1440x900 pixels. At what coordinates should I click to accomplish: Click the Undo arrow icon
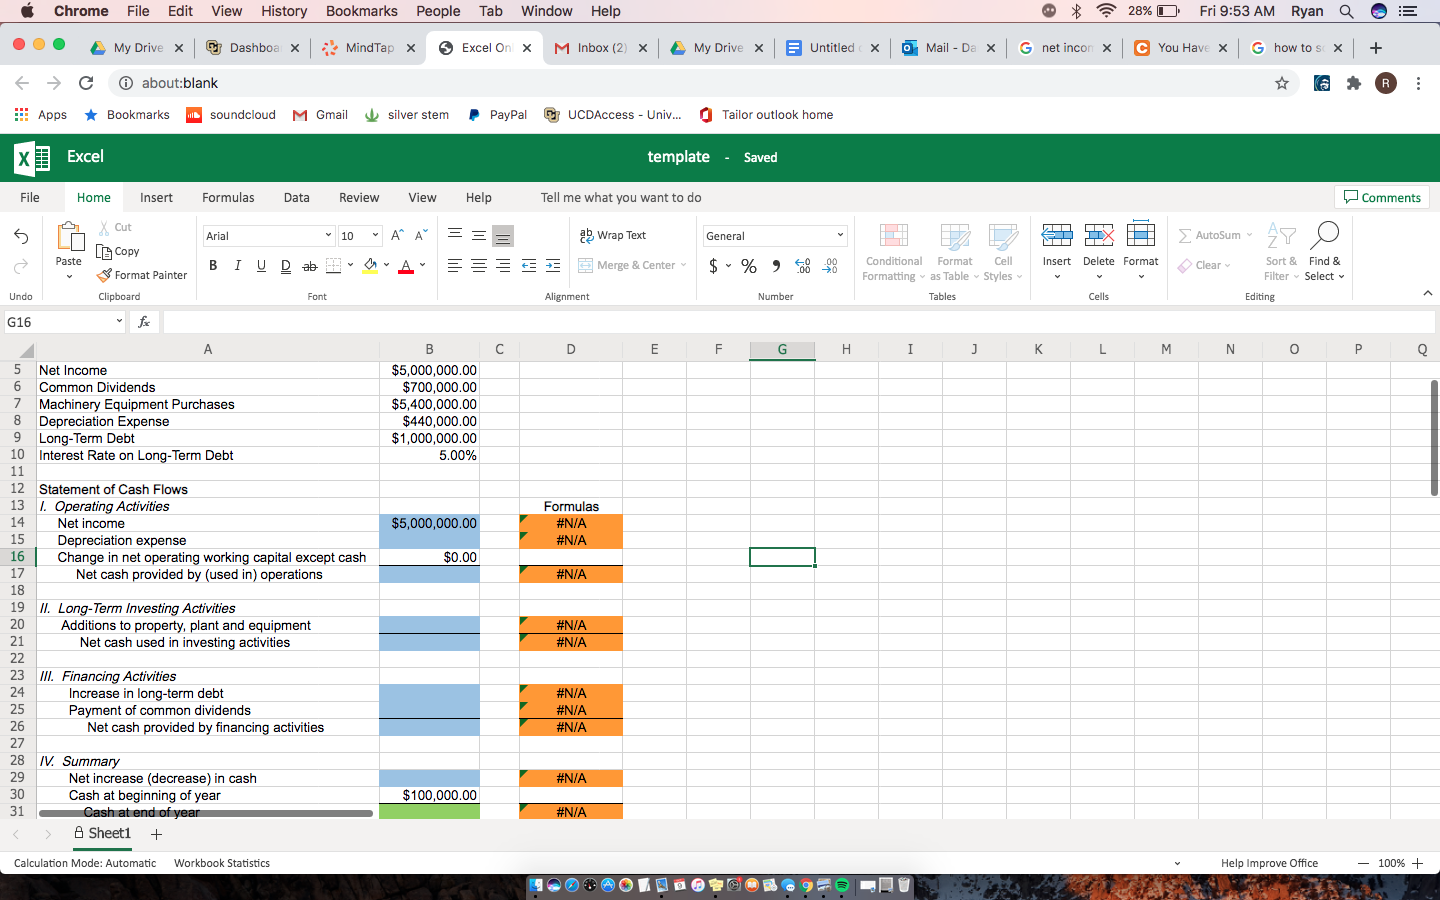pos(21,236)
